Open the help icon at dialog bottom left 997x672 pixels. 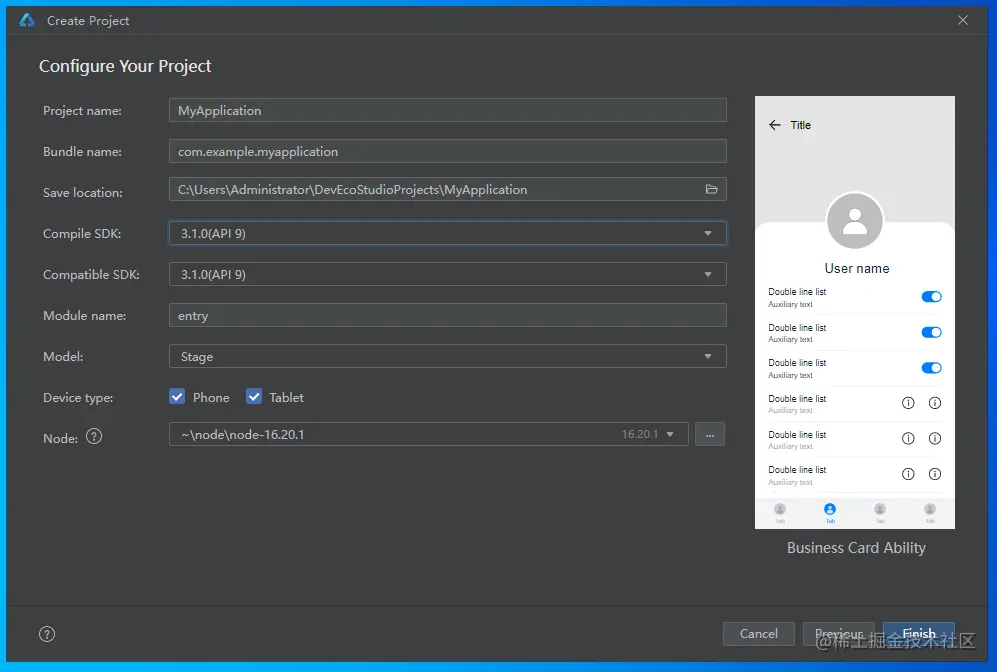click(x=47, y=634)
